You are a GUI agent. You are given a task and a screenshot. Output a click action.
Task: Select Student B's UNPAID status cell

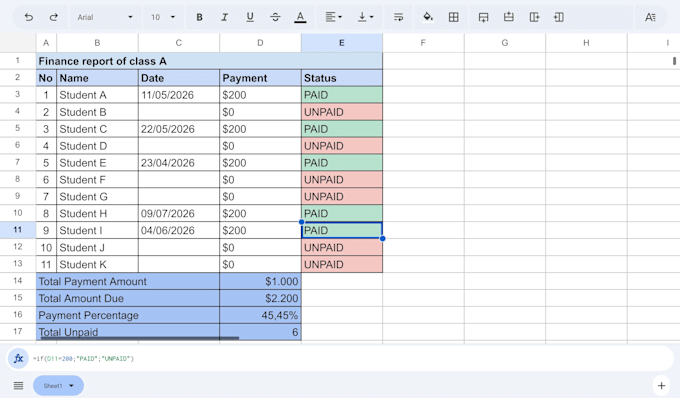pyautogui.click(x=342, y=112)
